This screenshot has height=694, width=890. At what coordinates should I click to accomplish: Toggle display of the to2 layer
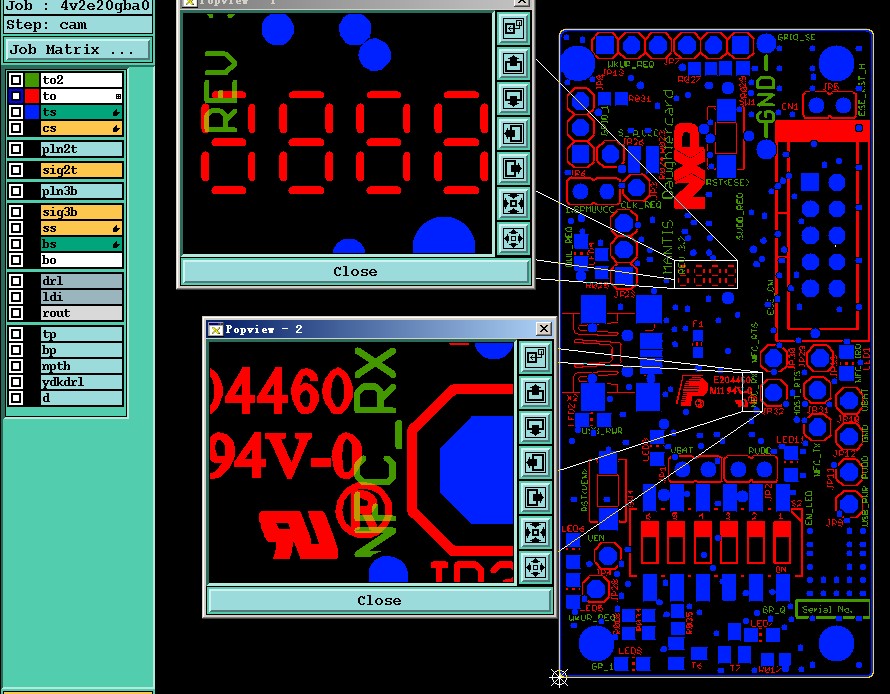16,80
